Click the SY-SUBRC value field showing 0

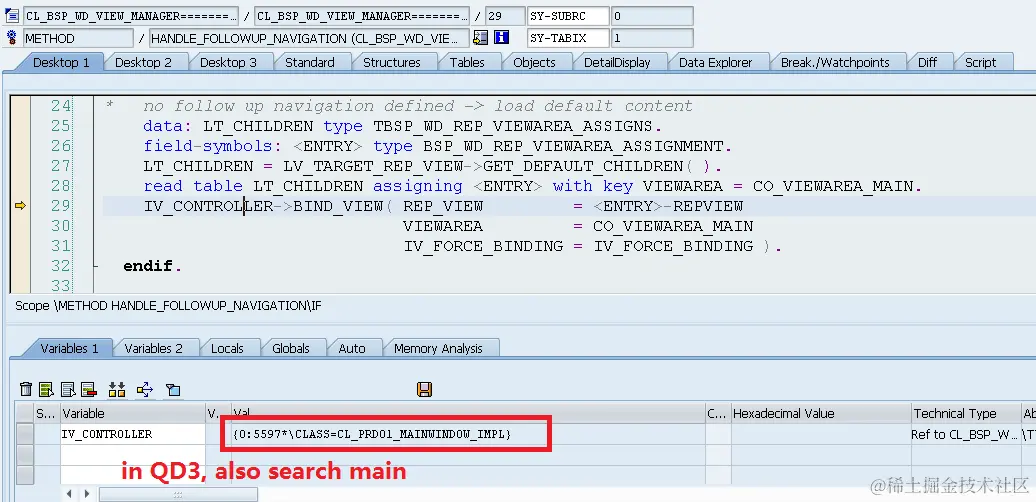652,16
